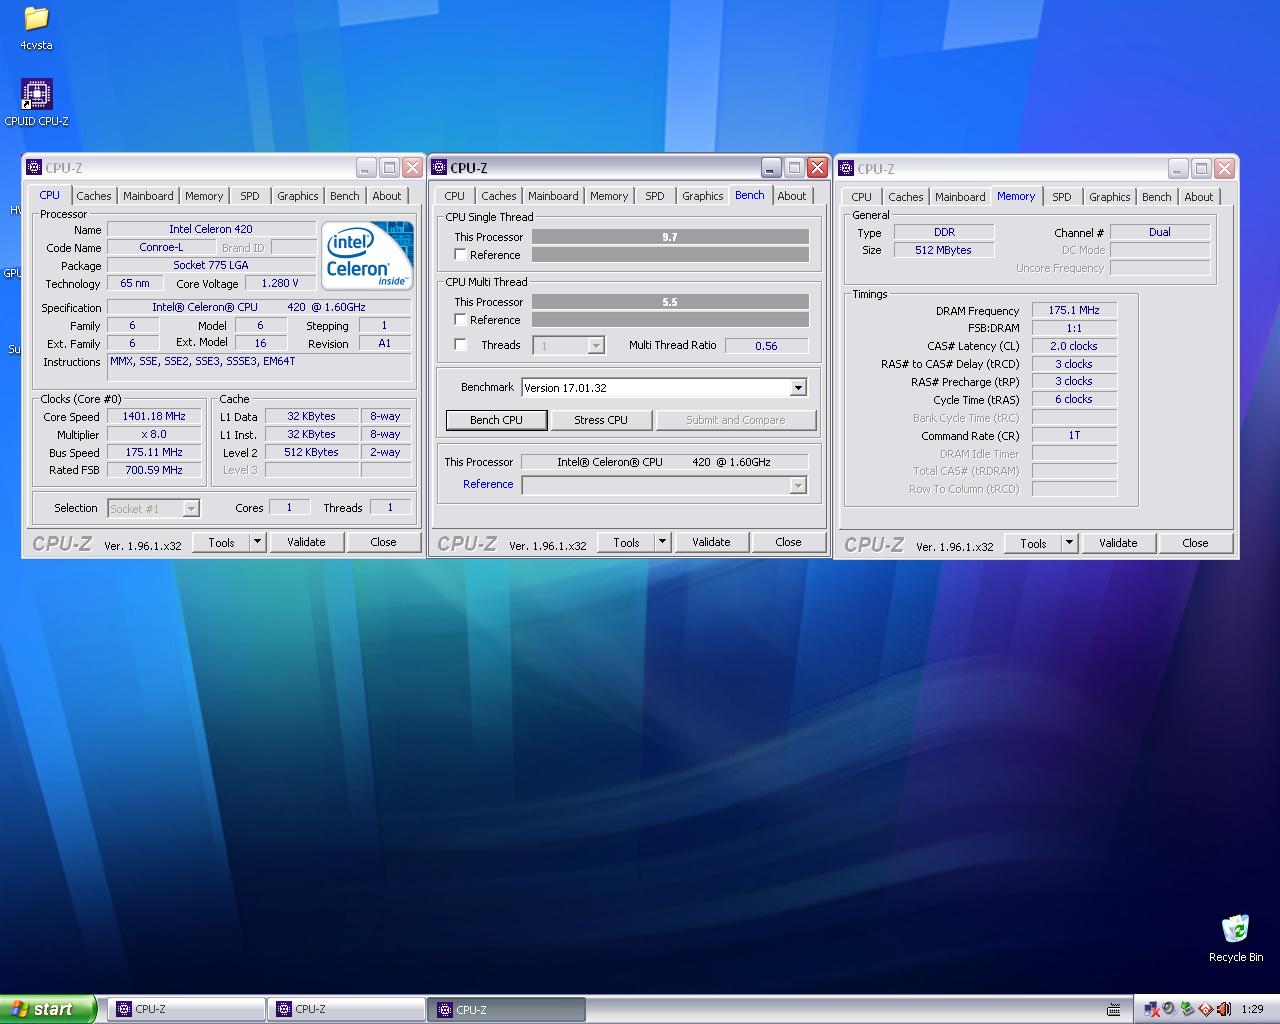Click the Command Rate value 1T
1280x1024 pixels.
pos(1074,435)
